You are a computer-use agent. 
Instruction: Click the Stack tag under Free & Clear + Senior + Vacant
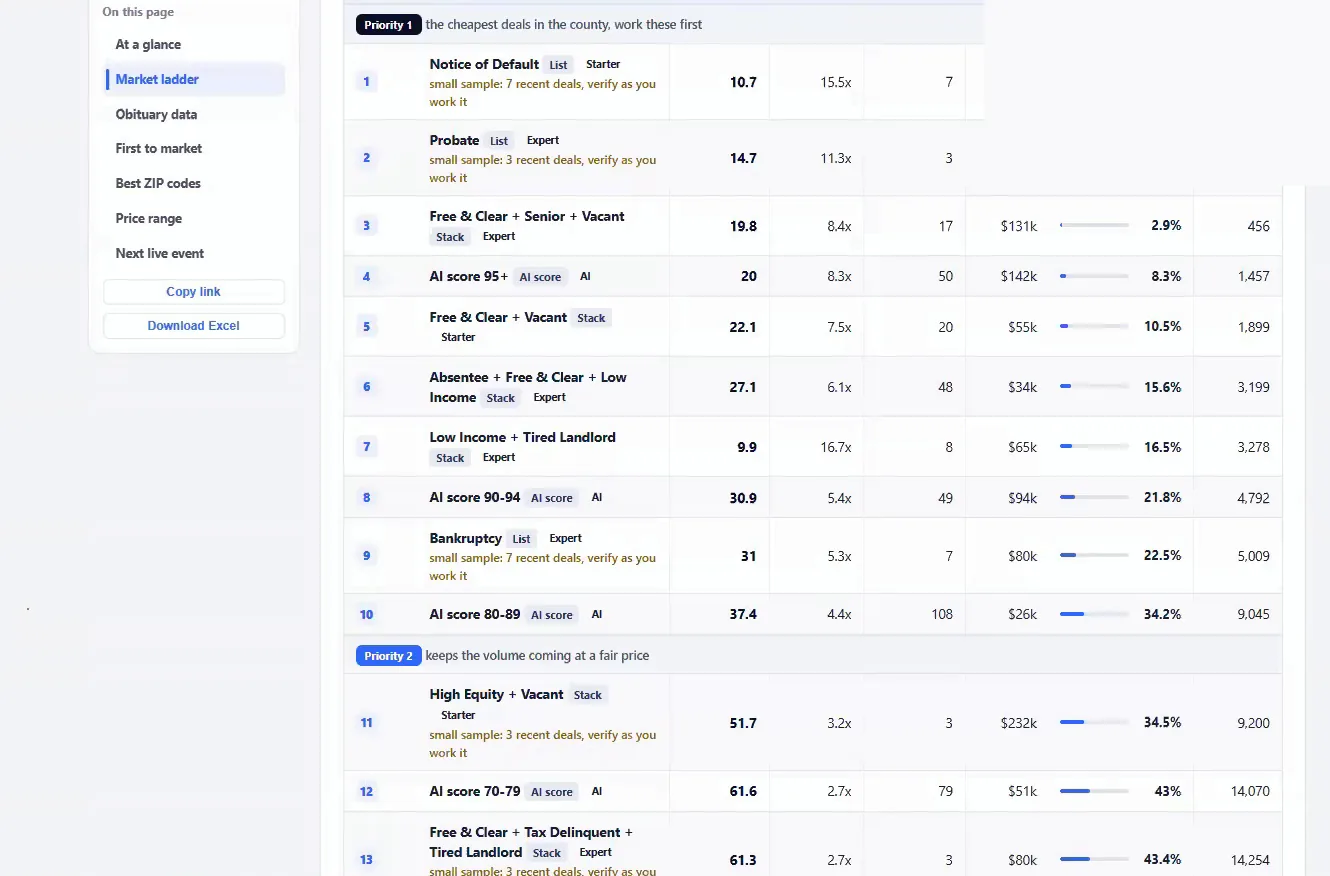[450, 237]
